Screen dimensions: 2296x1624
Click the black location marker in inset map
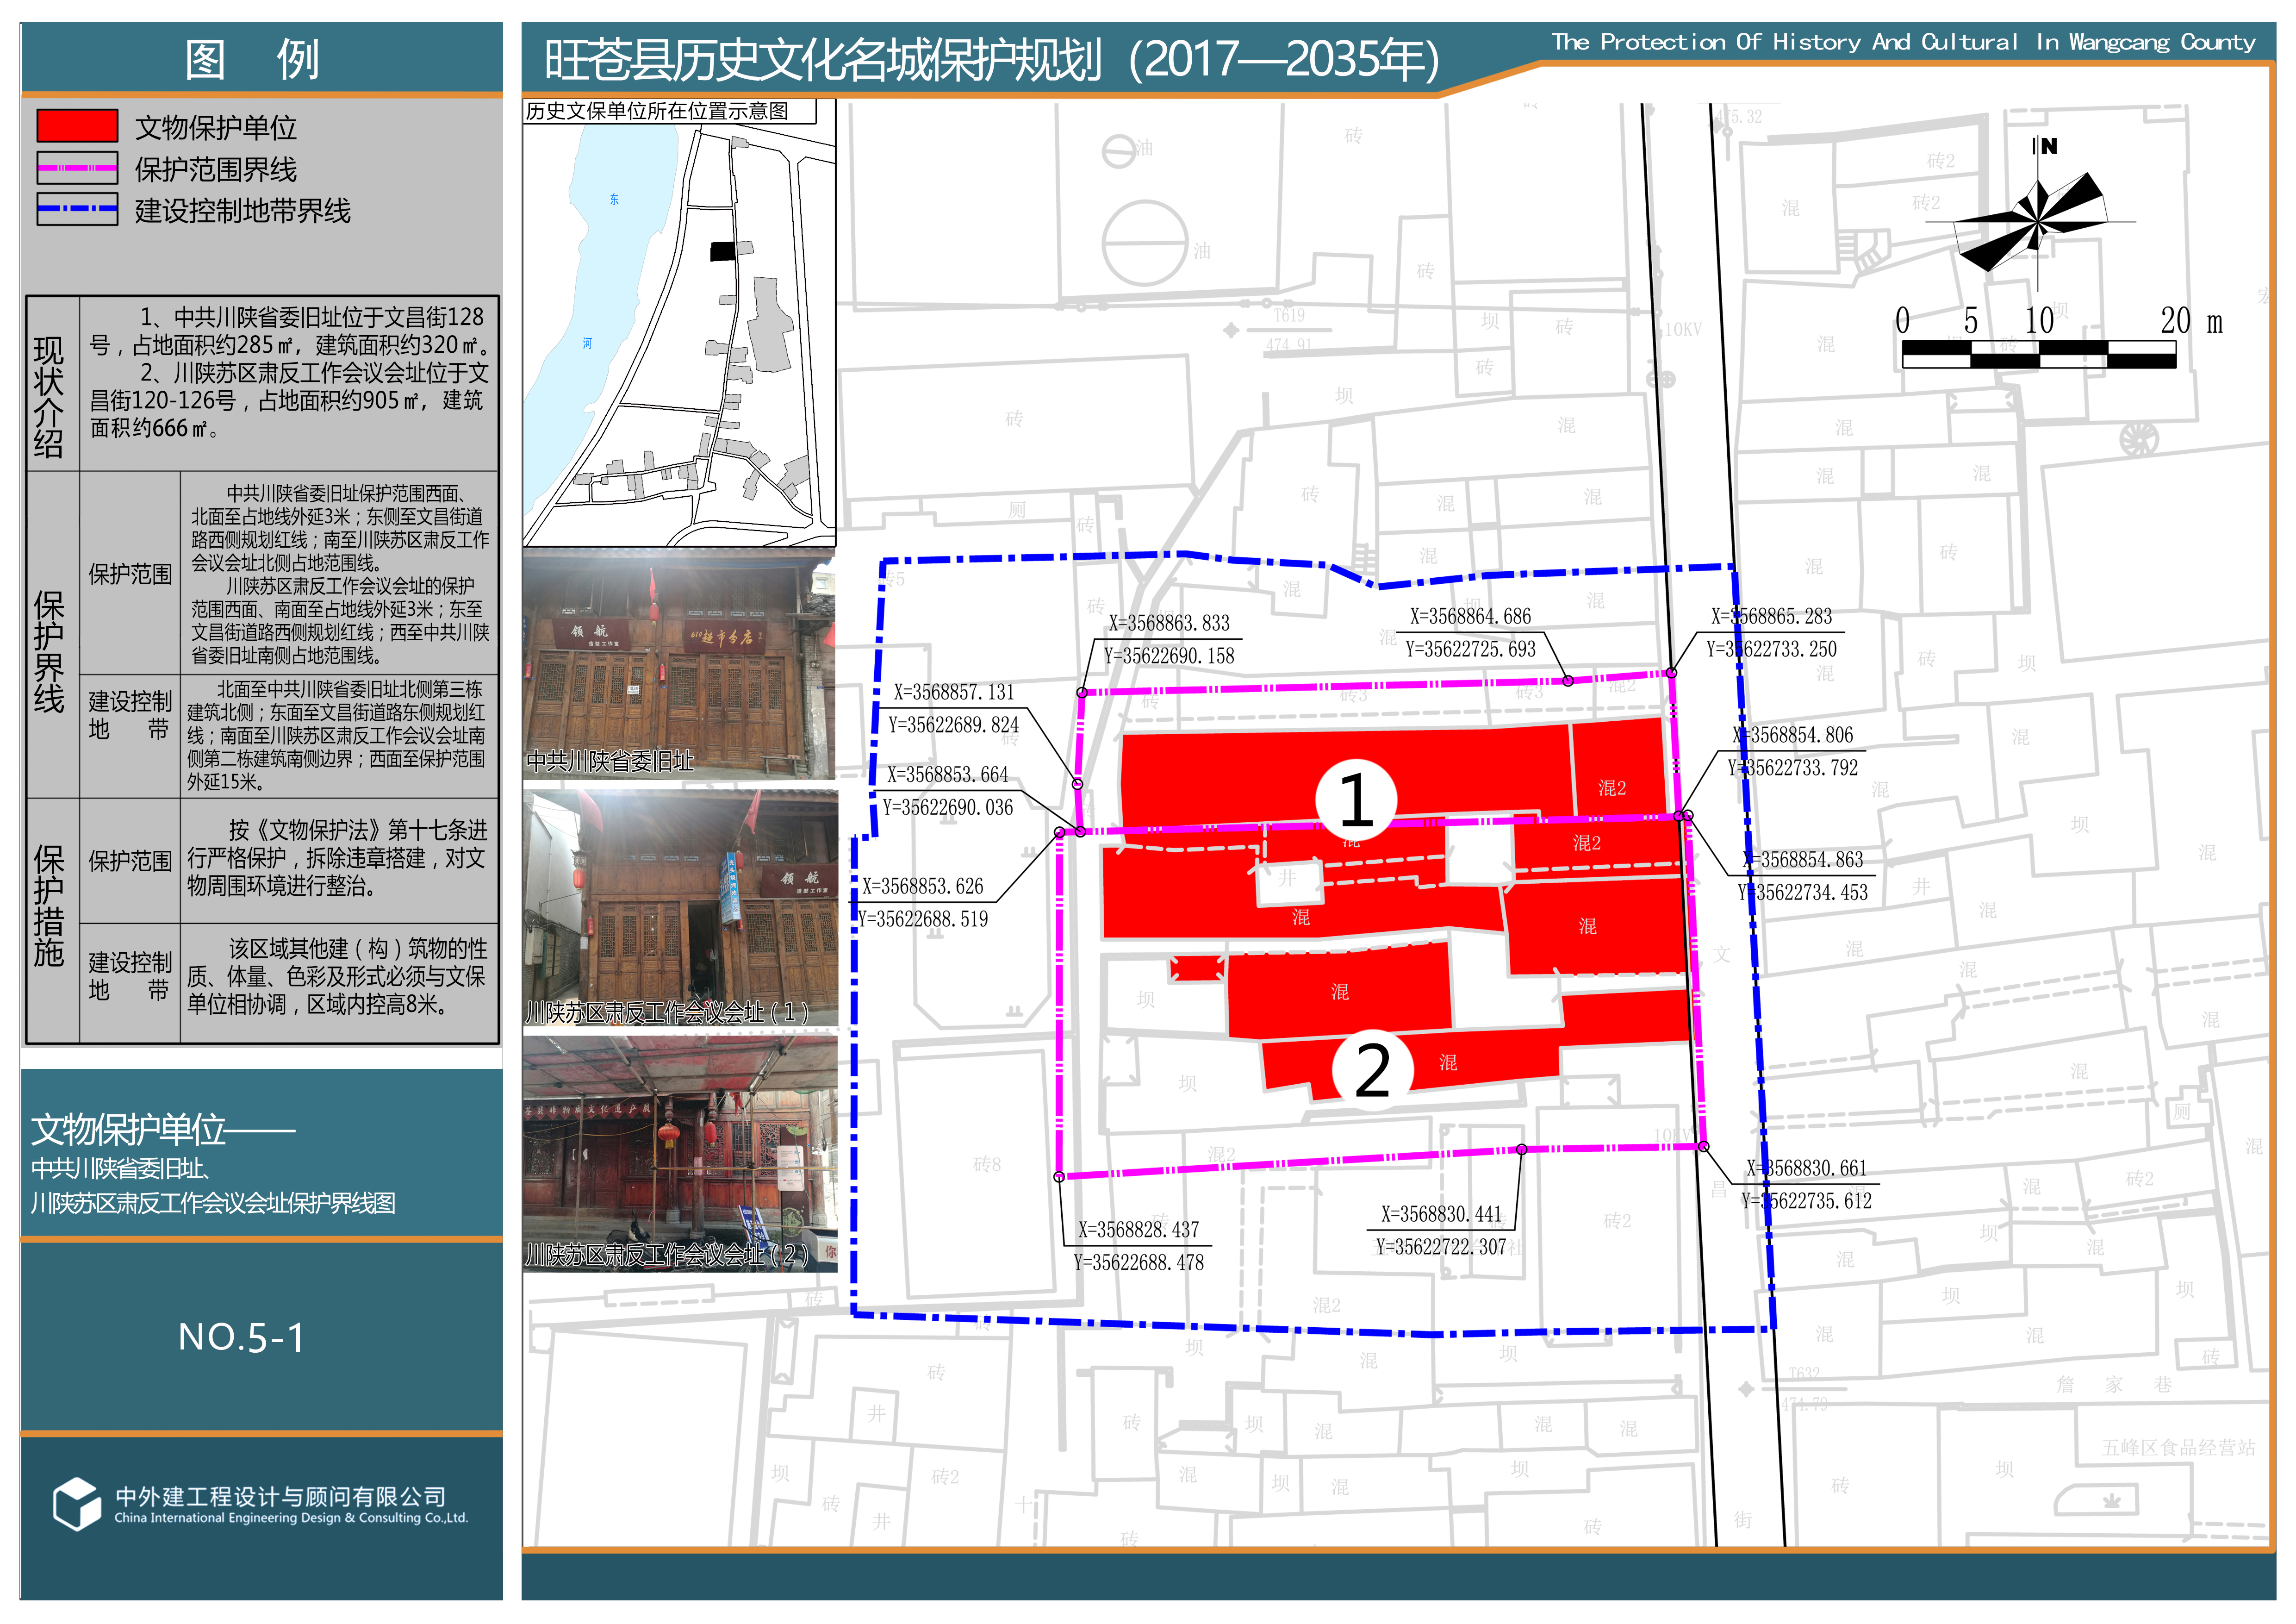[x=722, y=251]
